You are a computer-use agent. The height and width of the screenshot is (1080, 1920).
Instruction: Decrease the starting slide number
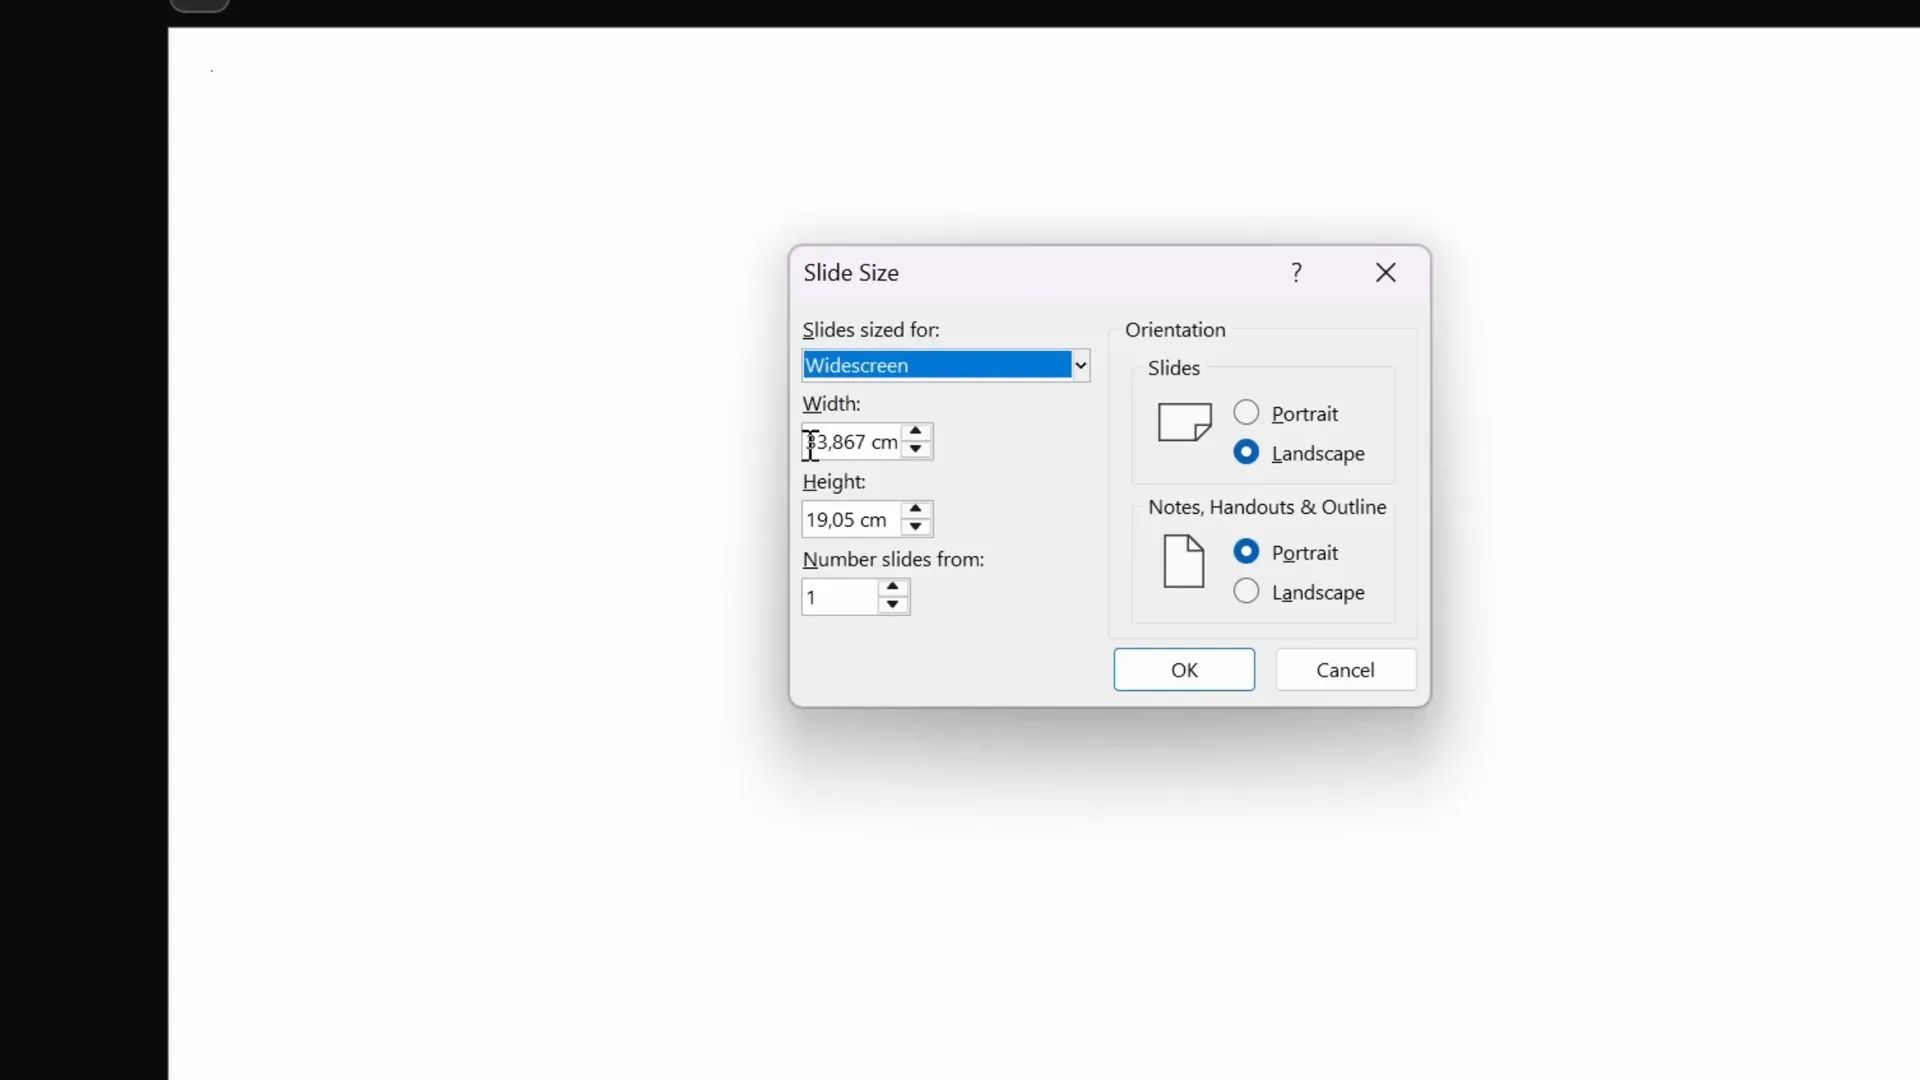pos(892,605)
